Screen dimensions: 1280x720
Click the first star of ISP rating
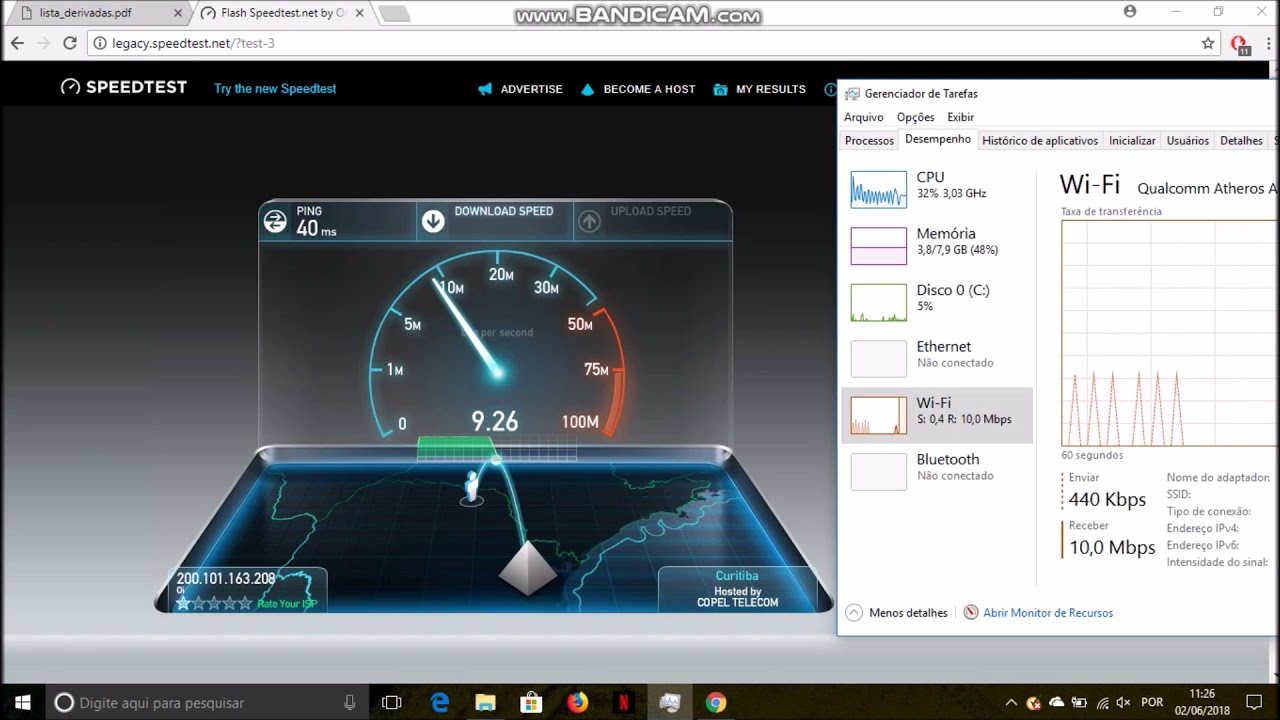click(183, 603)
